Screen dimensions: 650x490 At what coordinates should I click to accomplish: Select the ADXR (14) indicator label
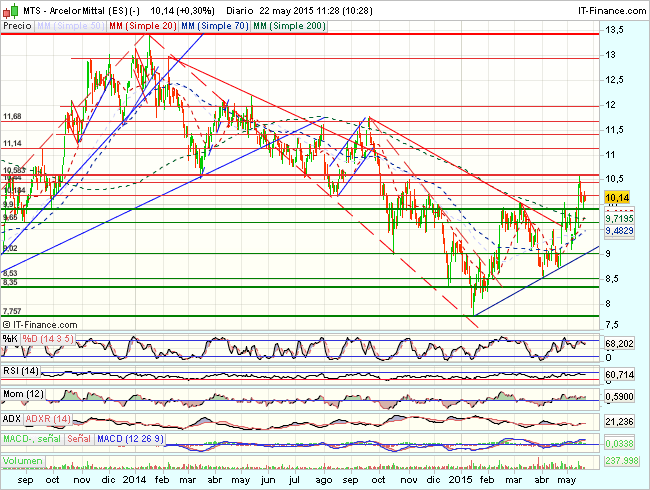(48, 419)
